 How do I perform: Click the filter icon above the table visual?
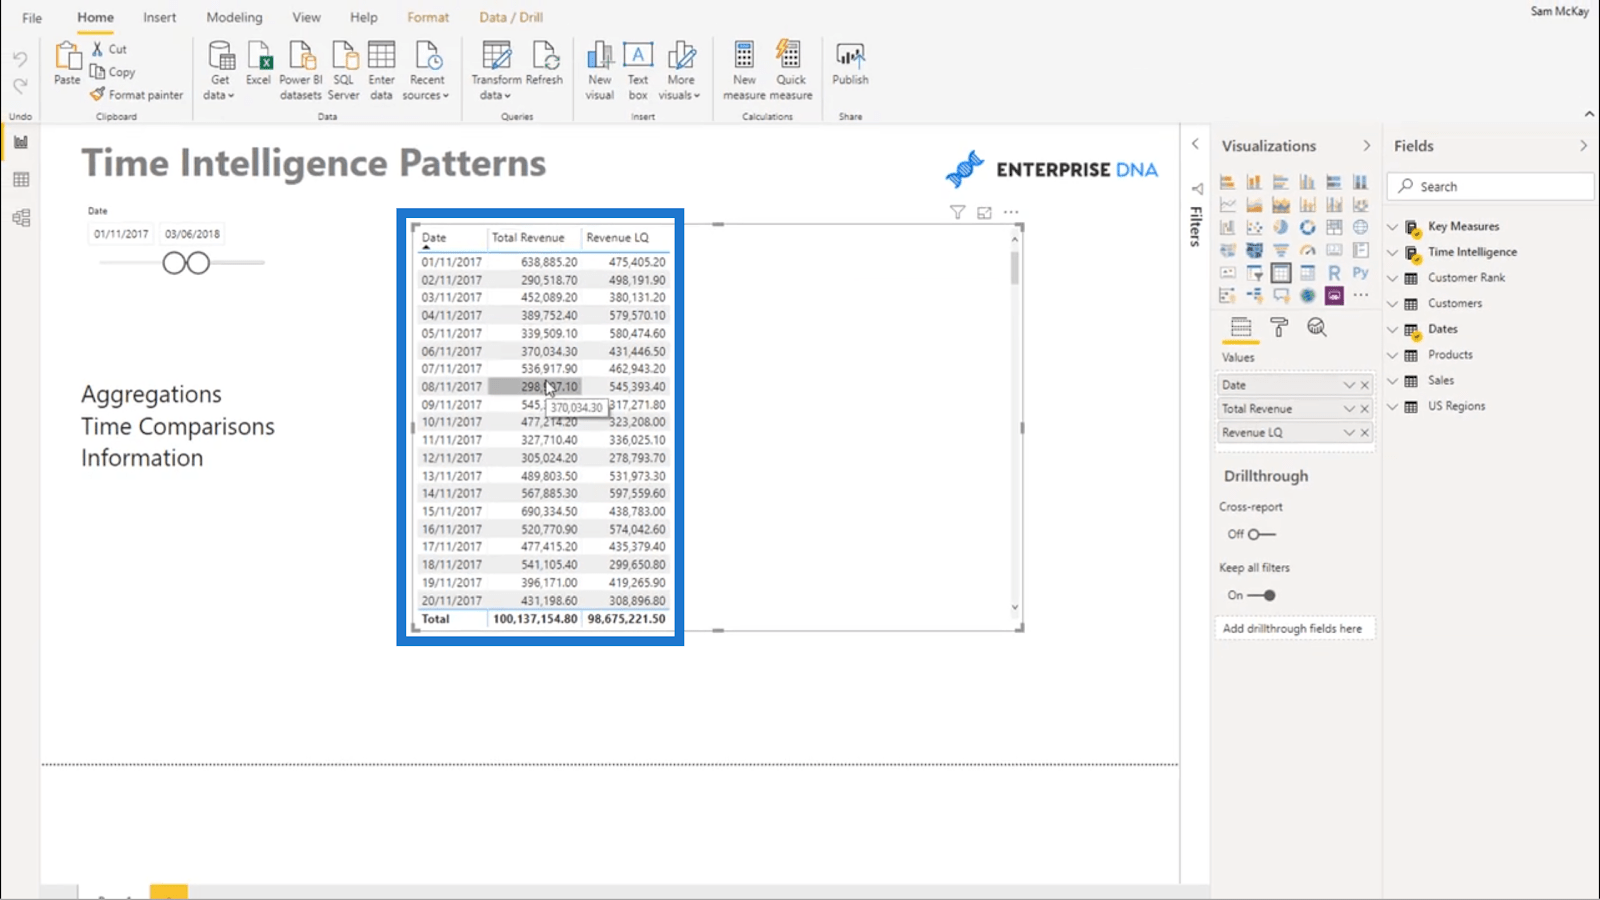(957, 212)
